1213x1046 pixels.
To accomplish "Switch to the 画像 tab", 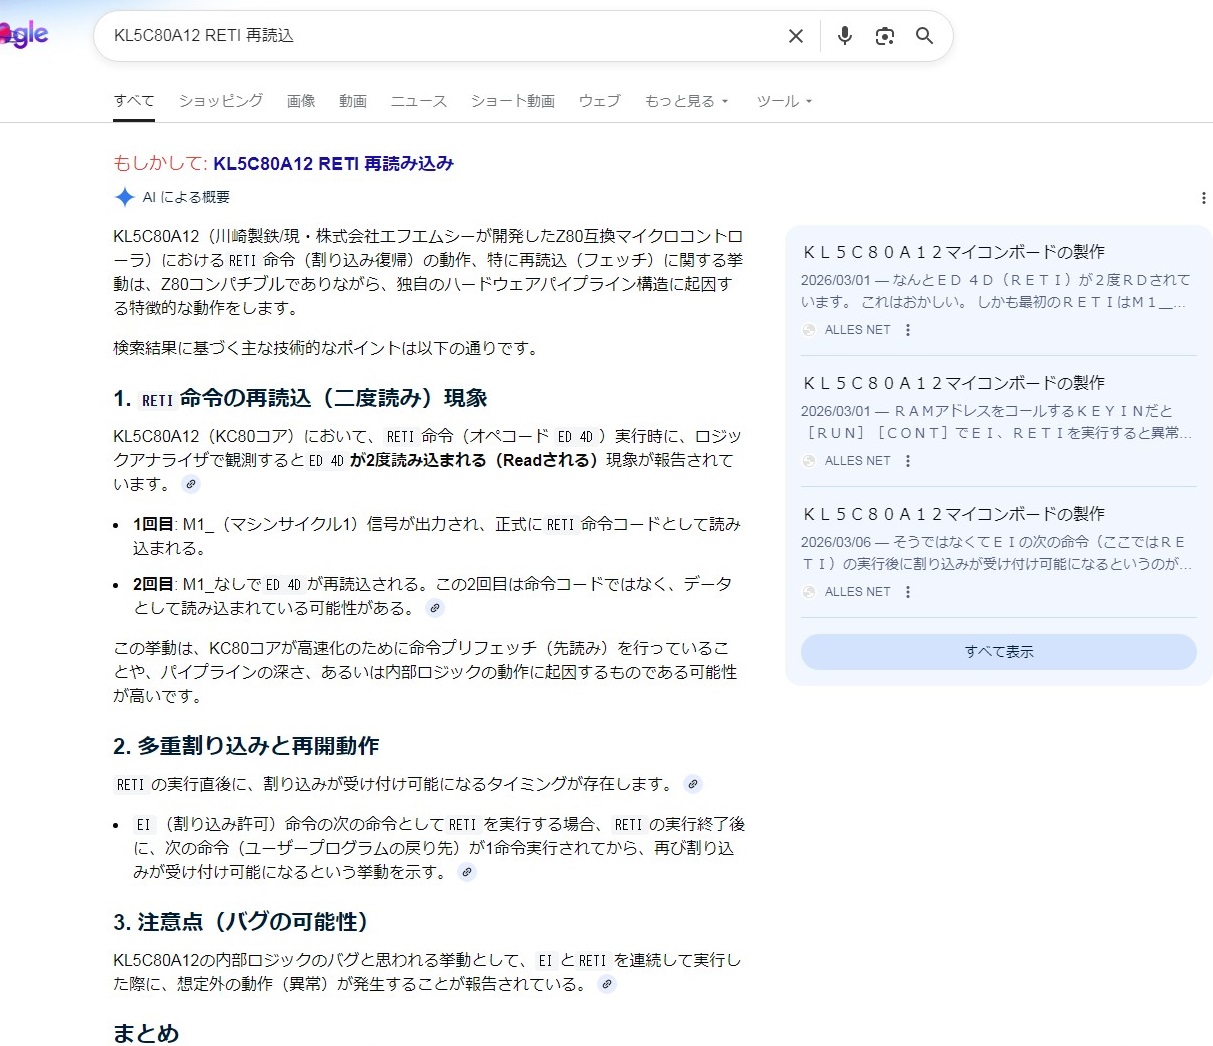I will click(301, 101).
